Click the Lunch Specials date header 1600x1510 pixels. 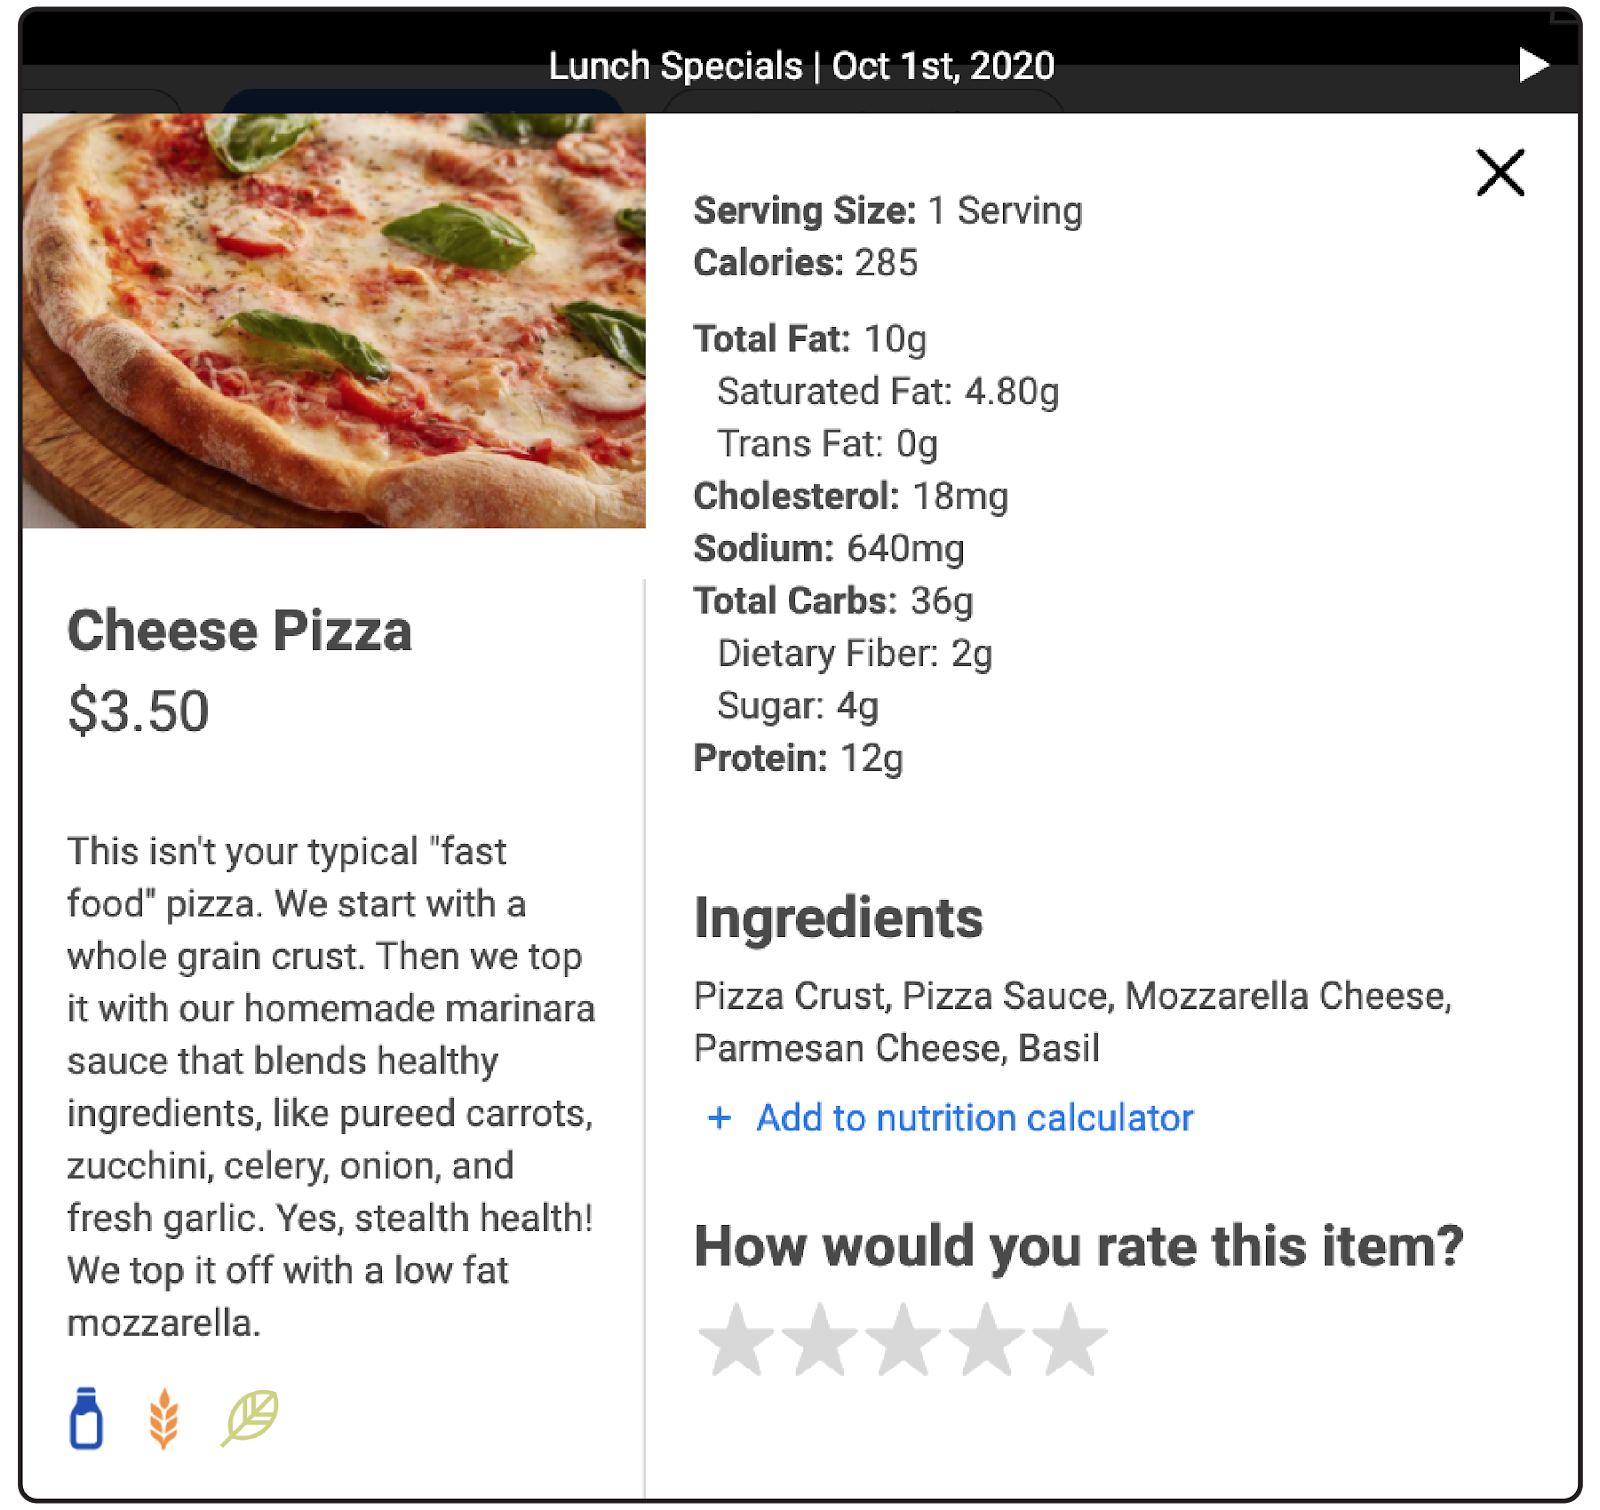[x=801, y=66]
